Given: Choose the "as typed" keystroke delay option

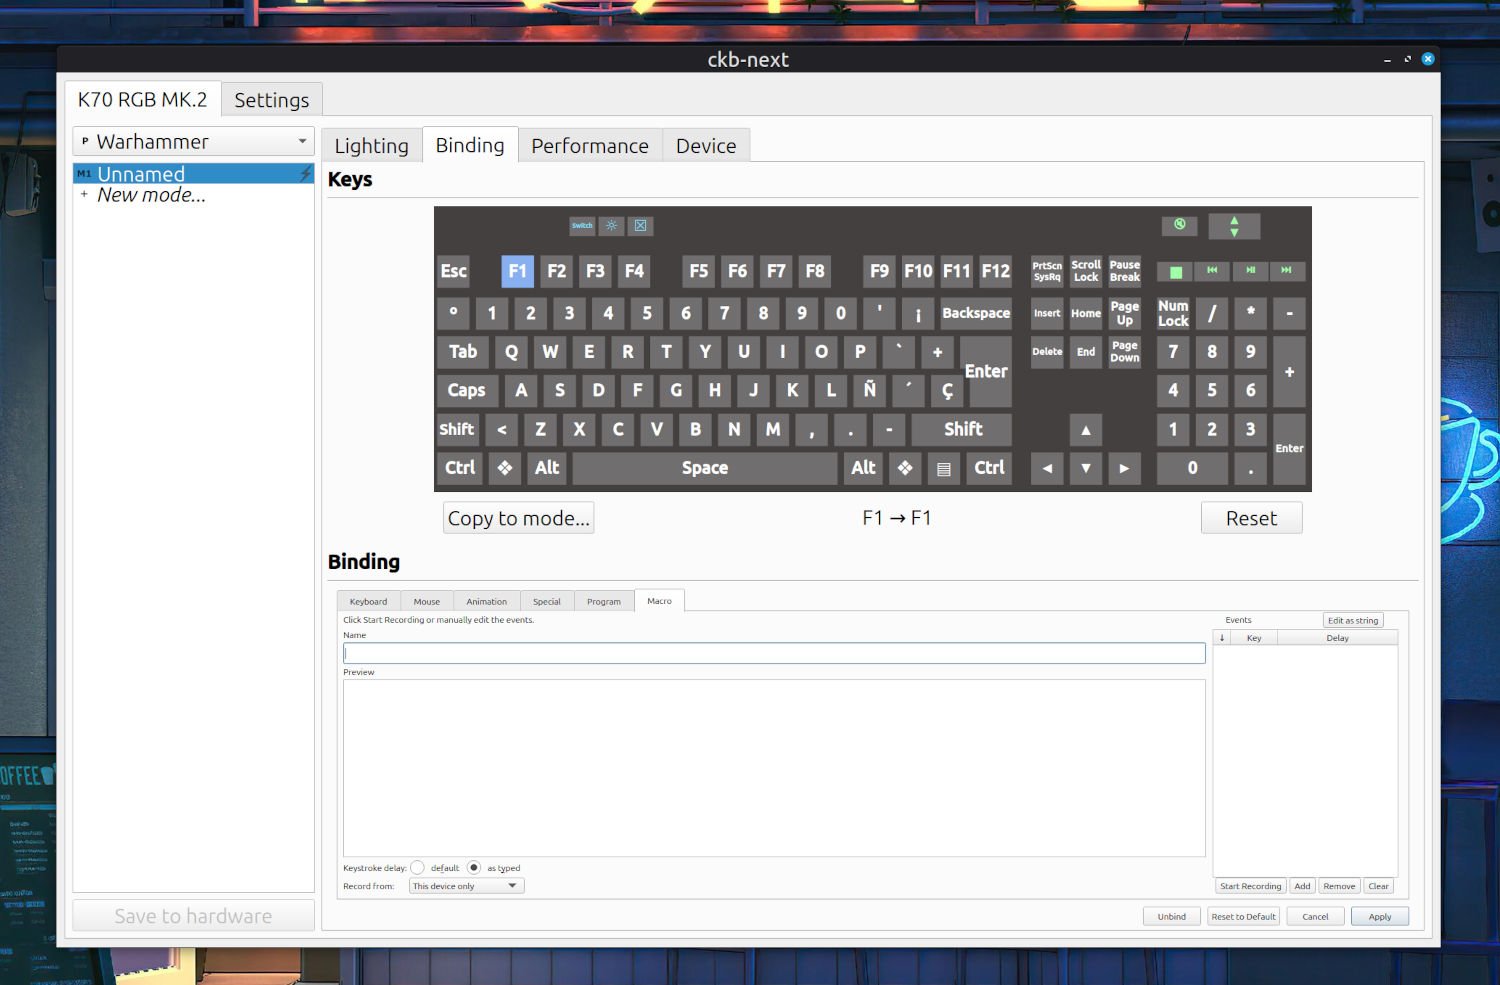Looking at the screenshot, I should click(x=474, y=867).
